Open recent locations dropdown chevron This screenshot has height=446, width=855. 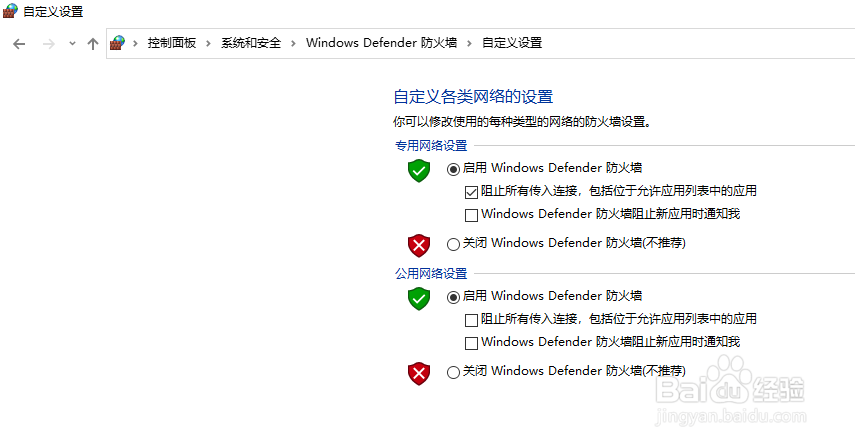72,44
